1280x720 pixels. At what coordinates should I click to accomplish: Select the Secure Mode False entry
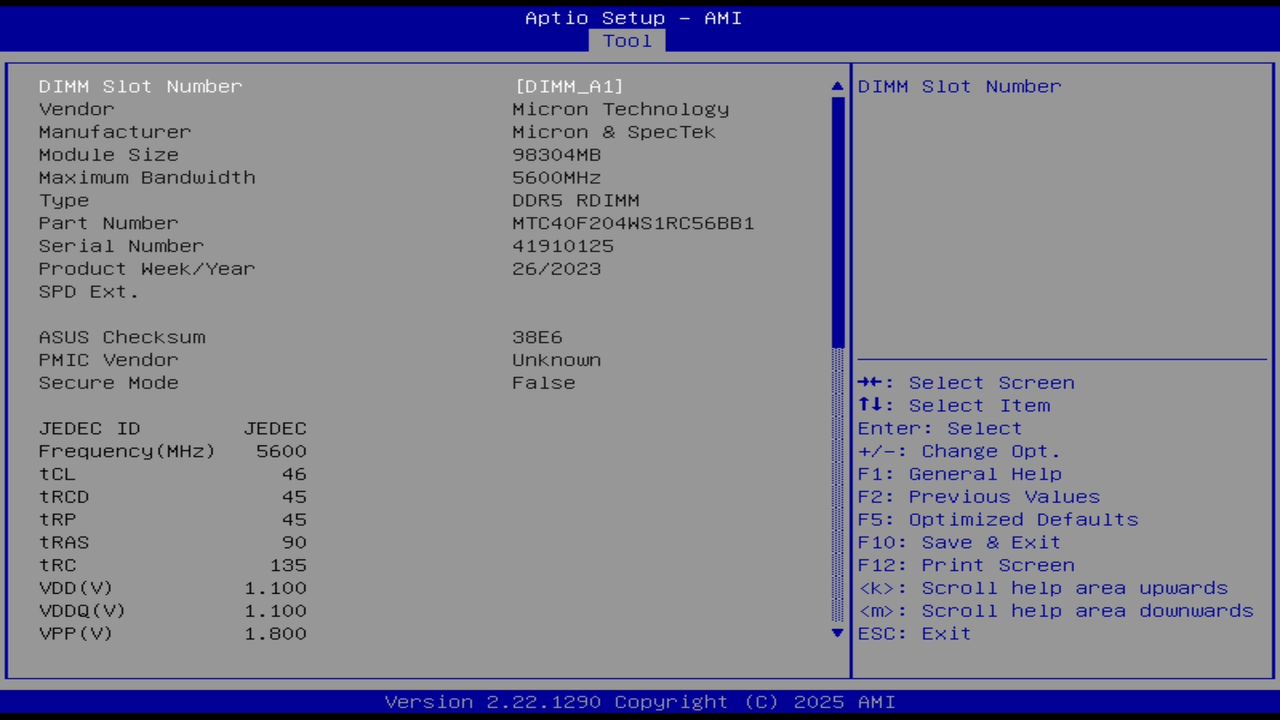(543, 382)
